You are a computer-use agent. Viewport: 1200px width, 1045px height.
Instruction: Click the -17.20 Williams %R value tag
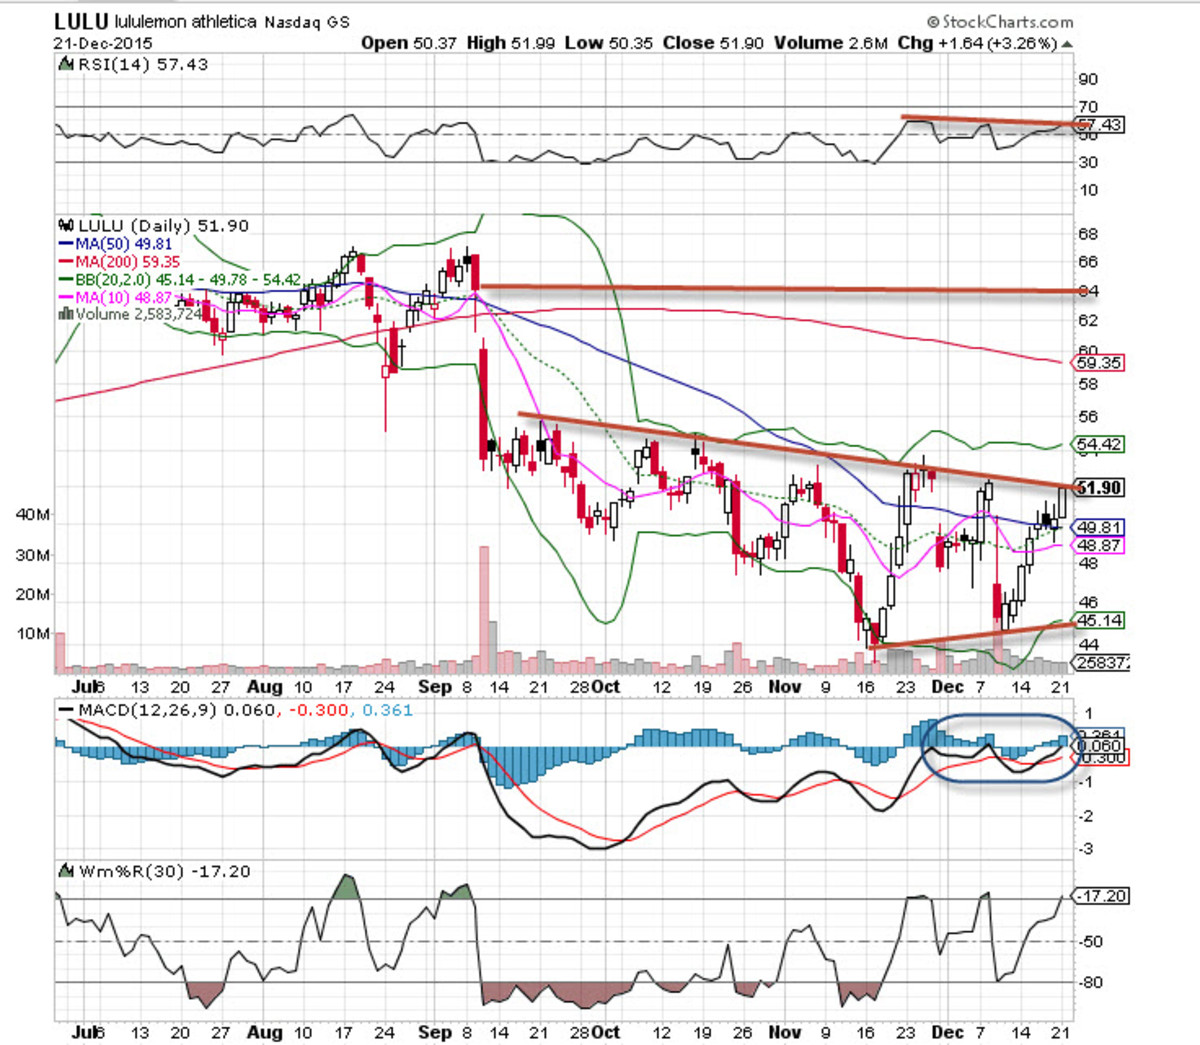pyautogui.click(x=1102, y=896)
